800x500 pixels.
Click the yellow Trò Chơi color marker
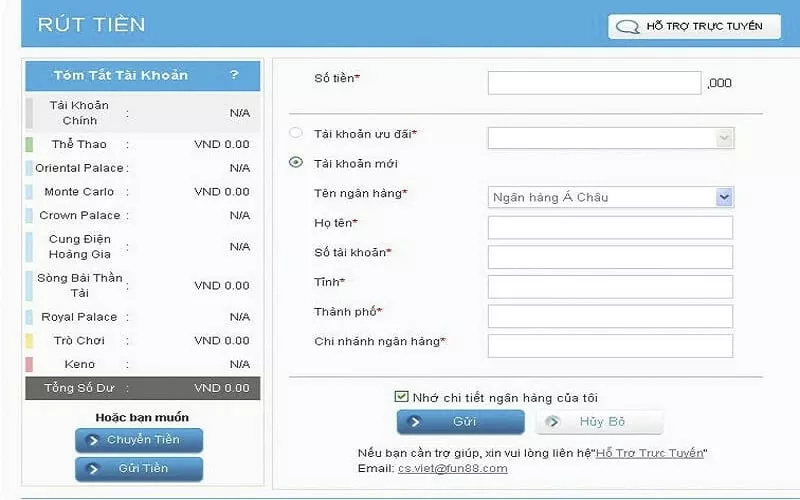[29, 340]
